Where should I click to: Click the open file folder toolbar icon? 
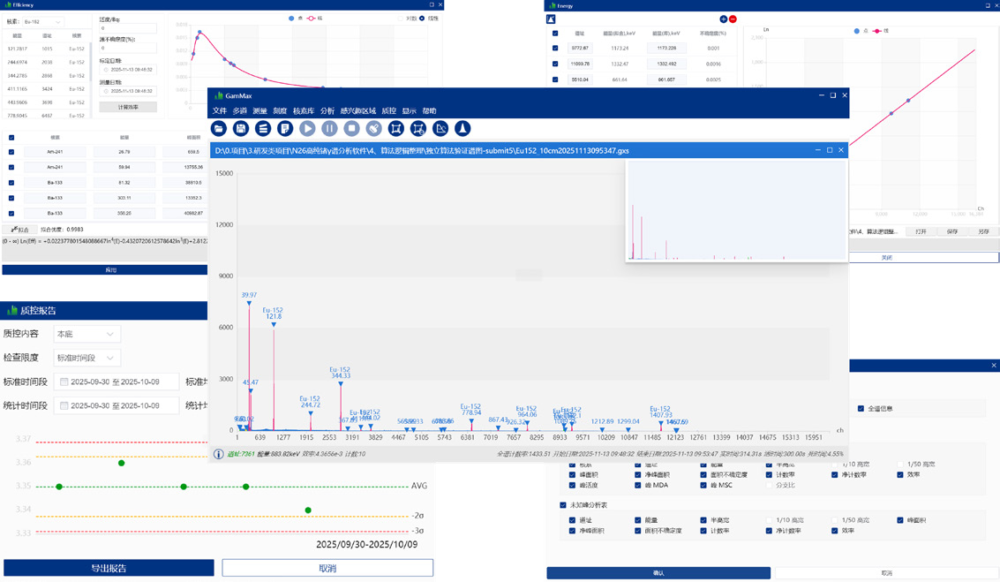(x=219, y=129)
